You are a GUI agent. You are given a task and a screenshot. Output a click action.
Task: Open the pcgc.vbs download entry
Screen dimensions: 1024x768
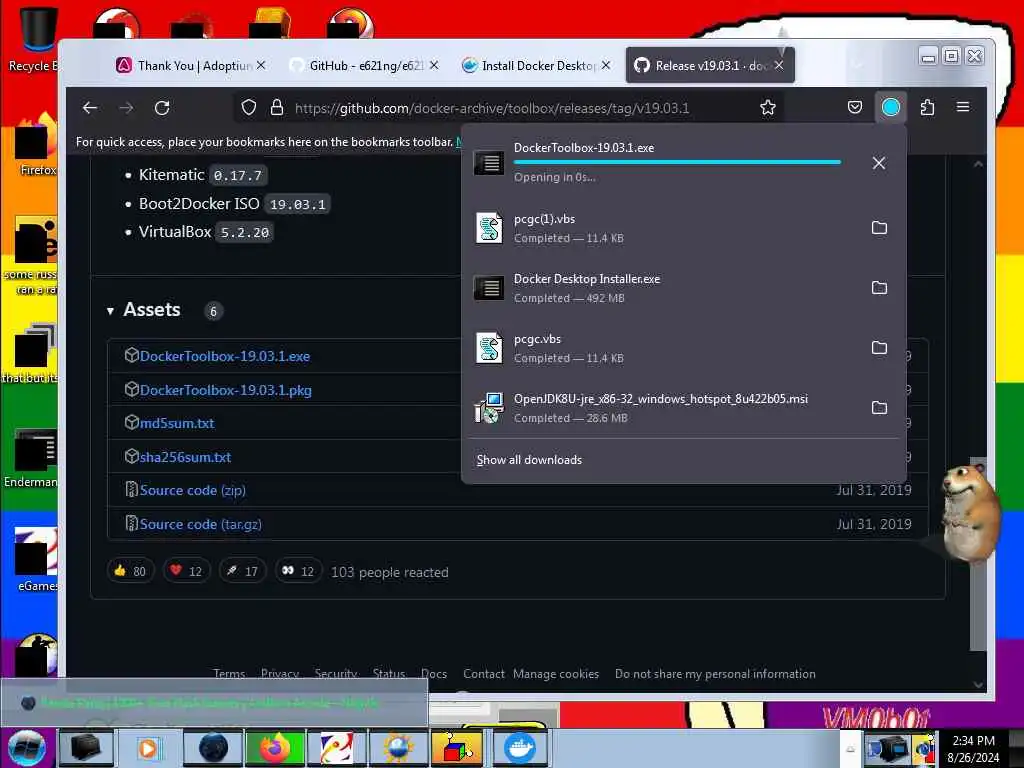click(660, 348)
